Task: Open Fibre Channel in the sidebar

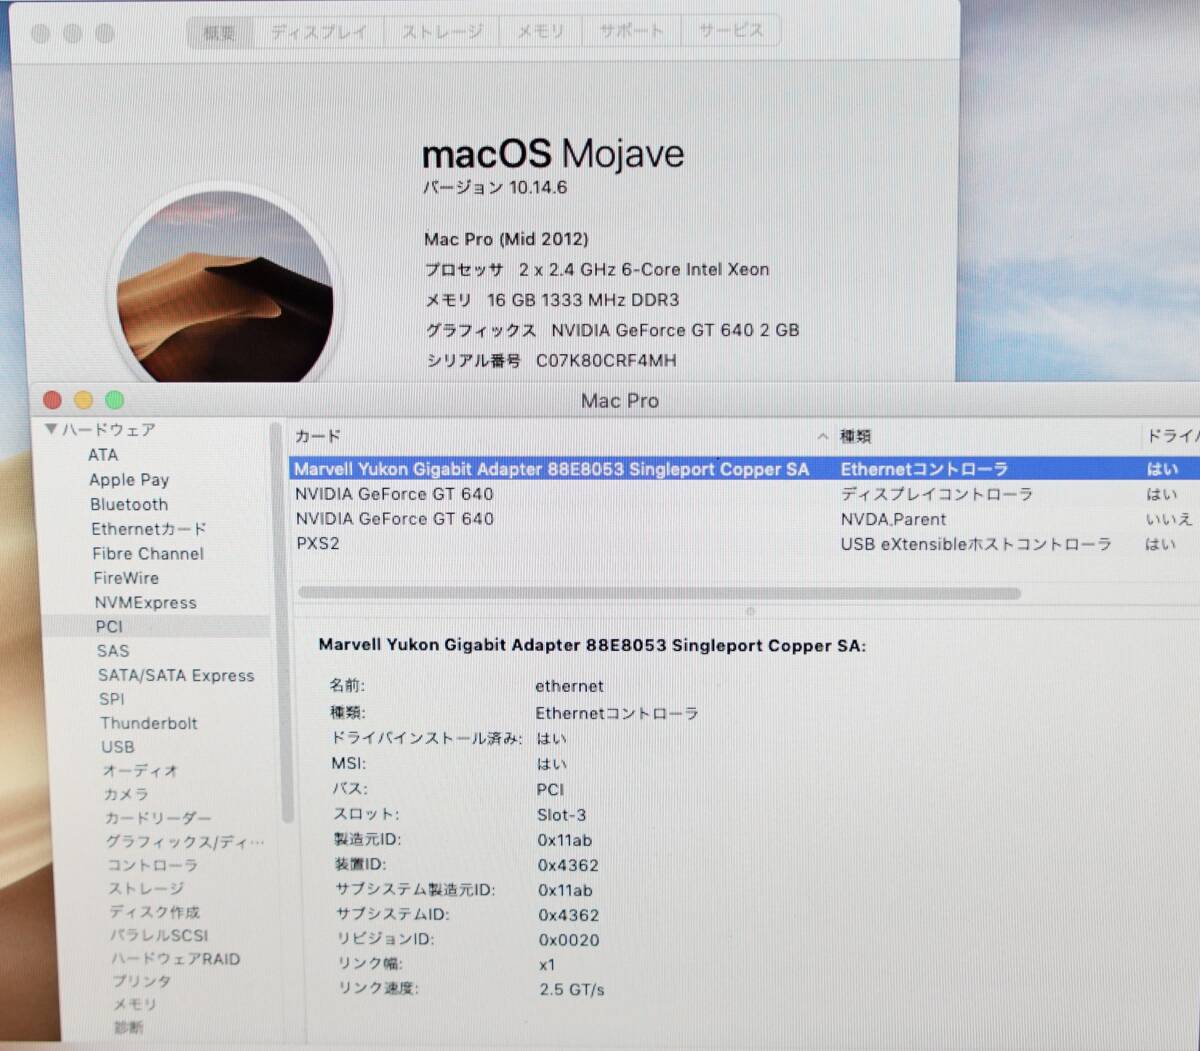Action: coord(148,554)
